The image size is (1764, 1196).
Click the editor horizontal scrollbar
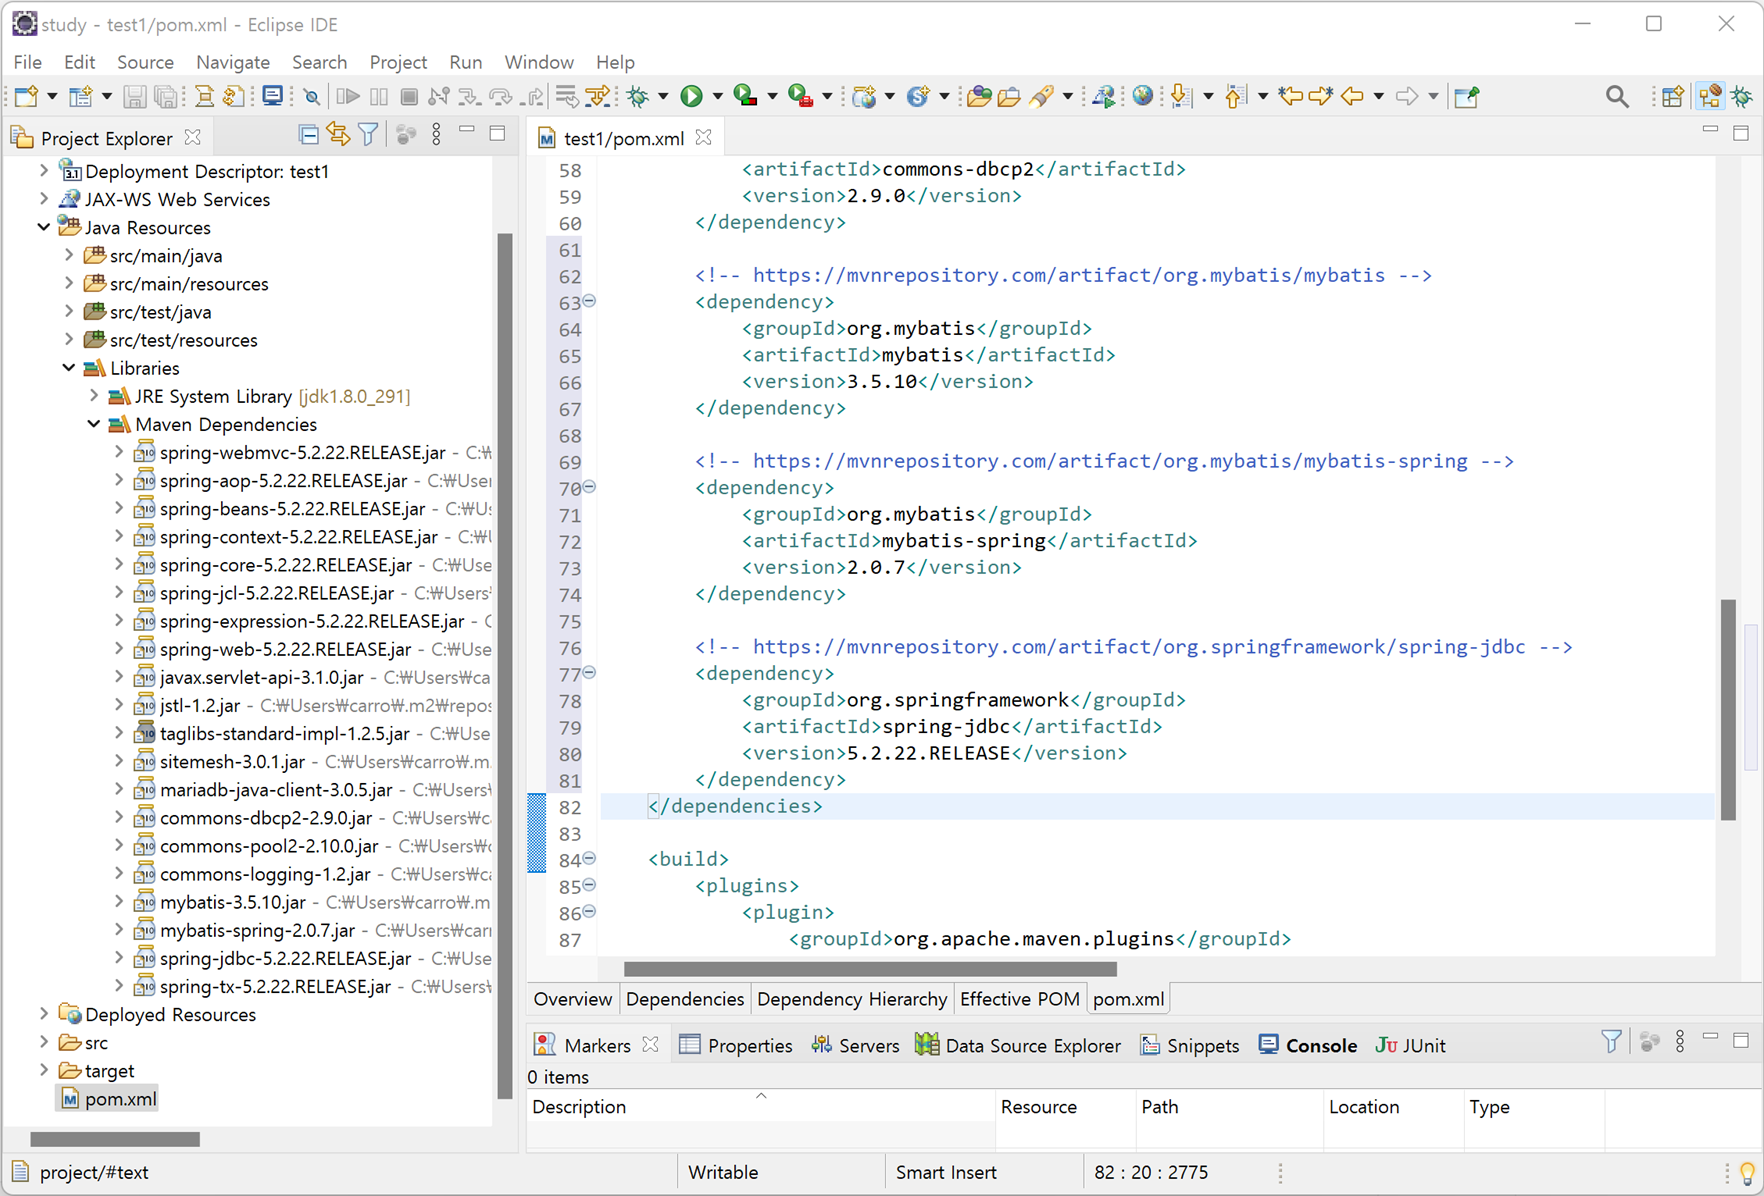pos(870,968)
